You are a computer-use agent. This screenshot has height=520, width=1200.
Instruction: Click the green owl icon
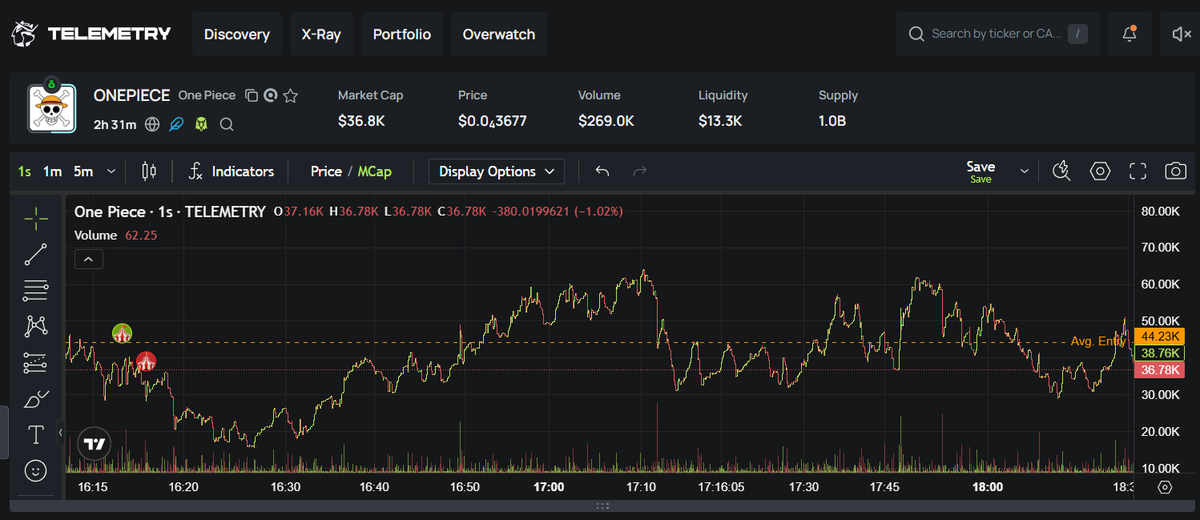point(202,125)
